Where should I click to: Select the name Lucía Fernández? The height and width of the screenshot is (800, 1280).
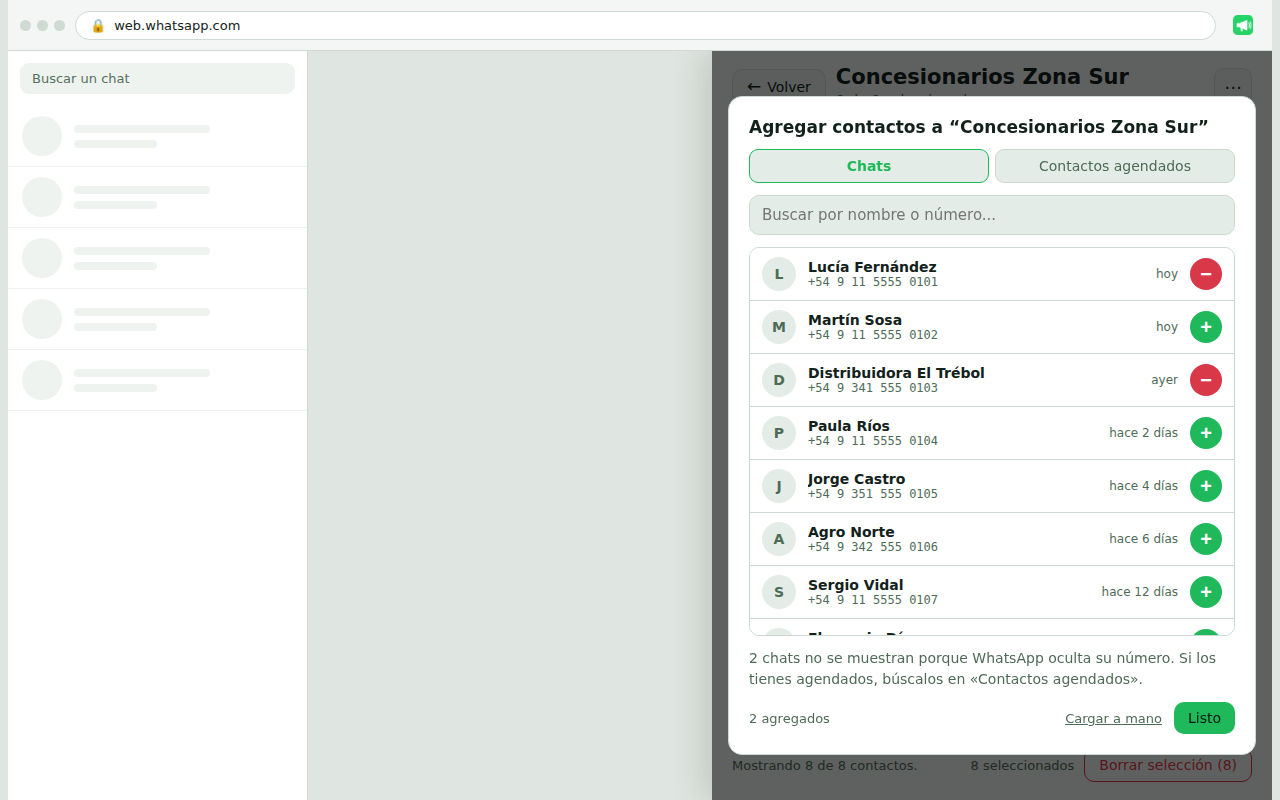(872, 267)
